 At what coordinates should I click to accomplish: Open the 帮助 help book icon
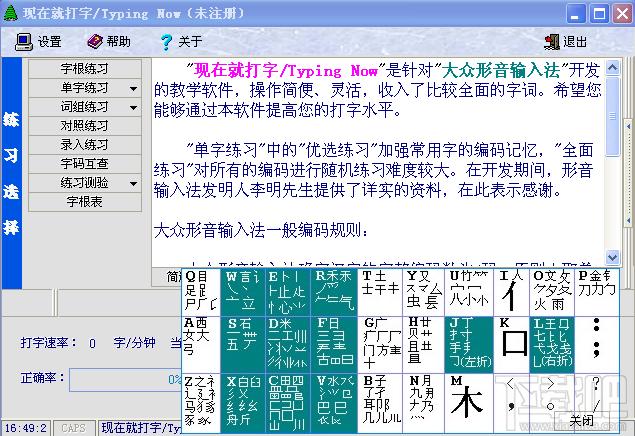coord(95,41)
